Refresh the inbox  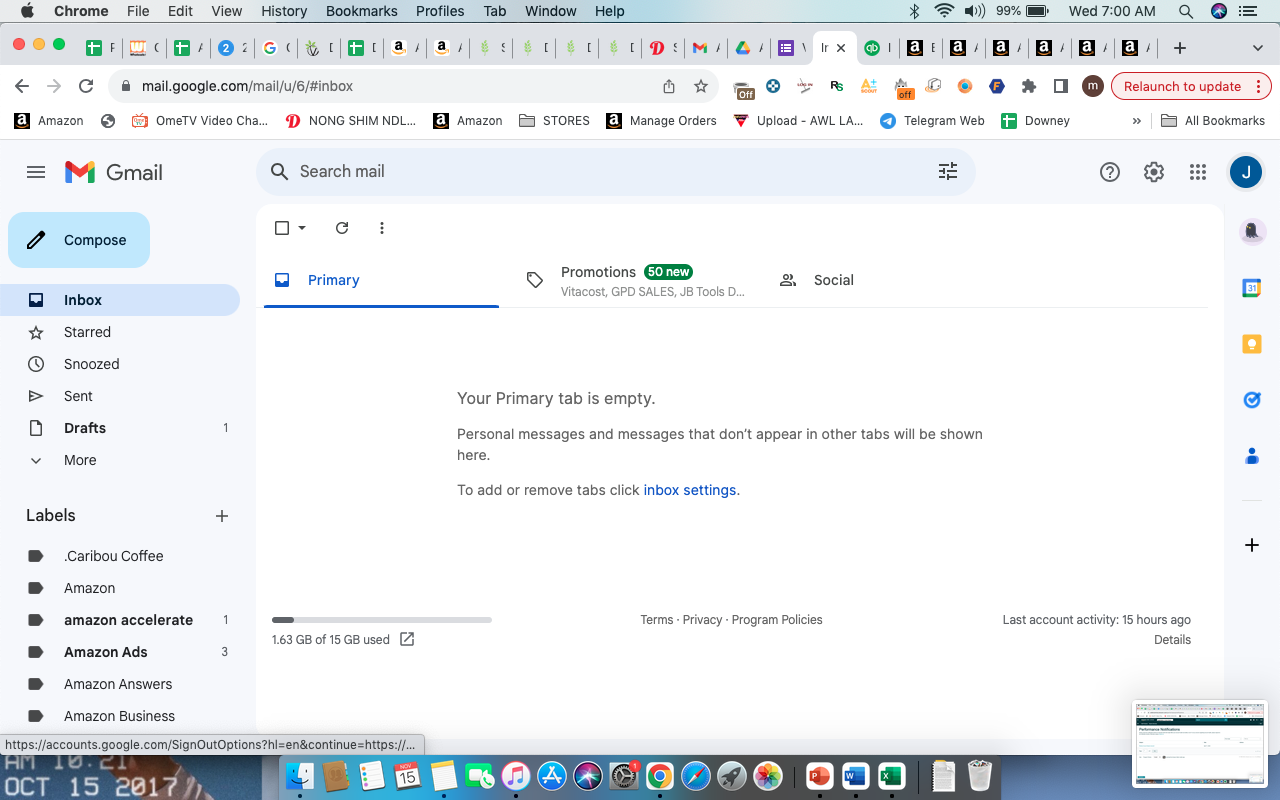coord(342,228)
